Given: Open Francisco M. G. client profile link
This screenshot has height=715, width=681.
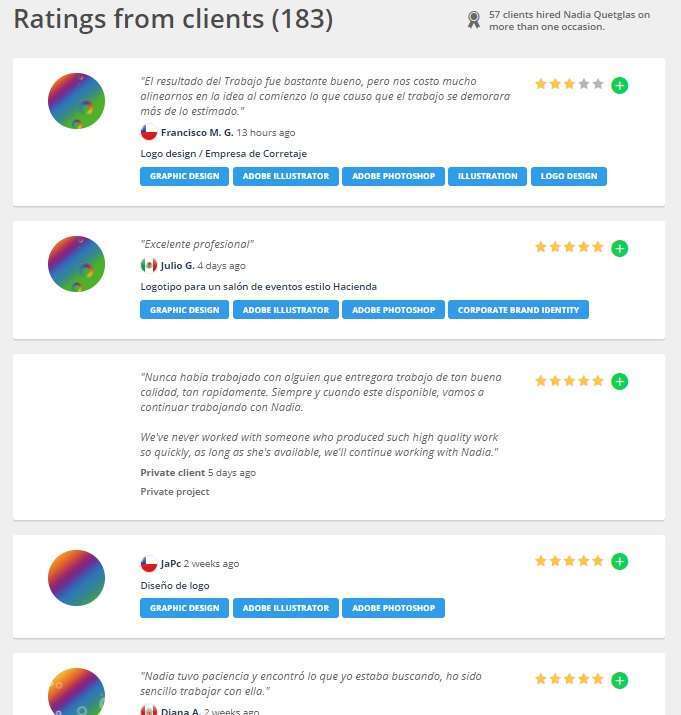Looking at the screenshot, I should (x=197, y=133).
